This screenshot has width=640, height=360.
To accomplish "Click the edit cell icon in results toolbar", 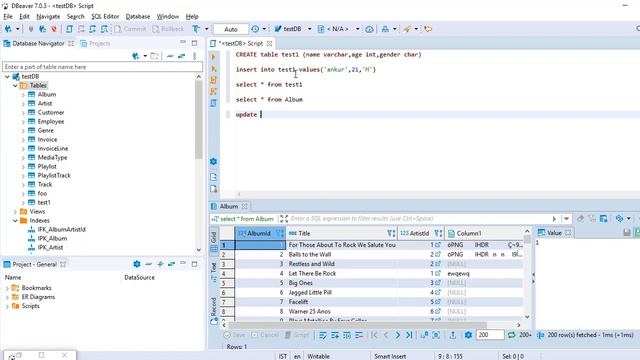I will point(323,335).
